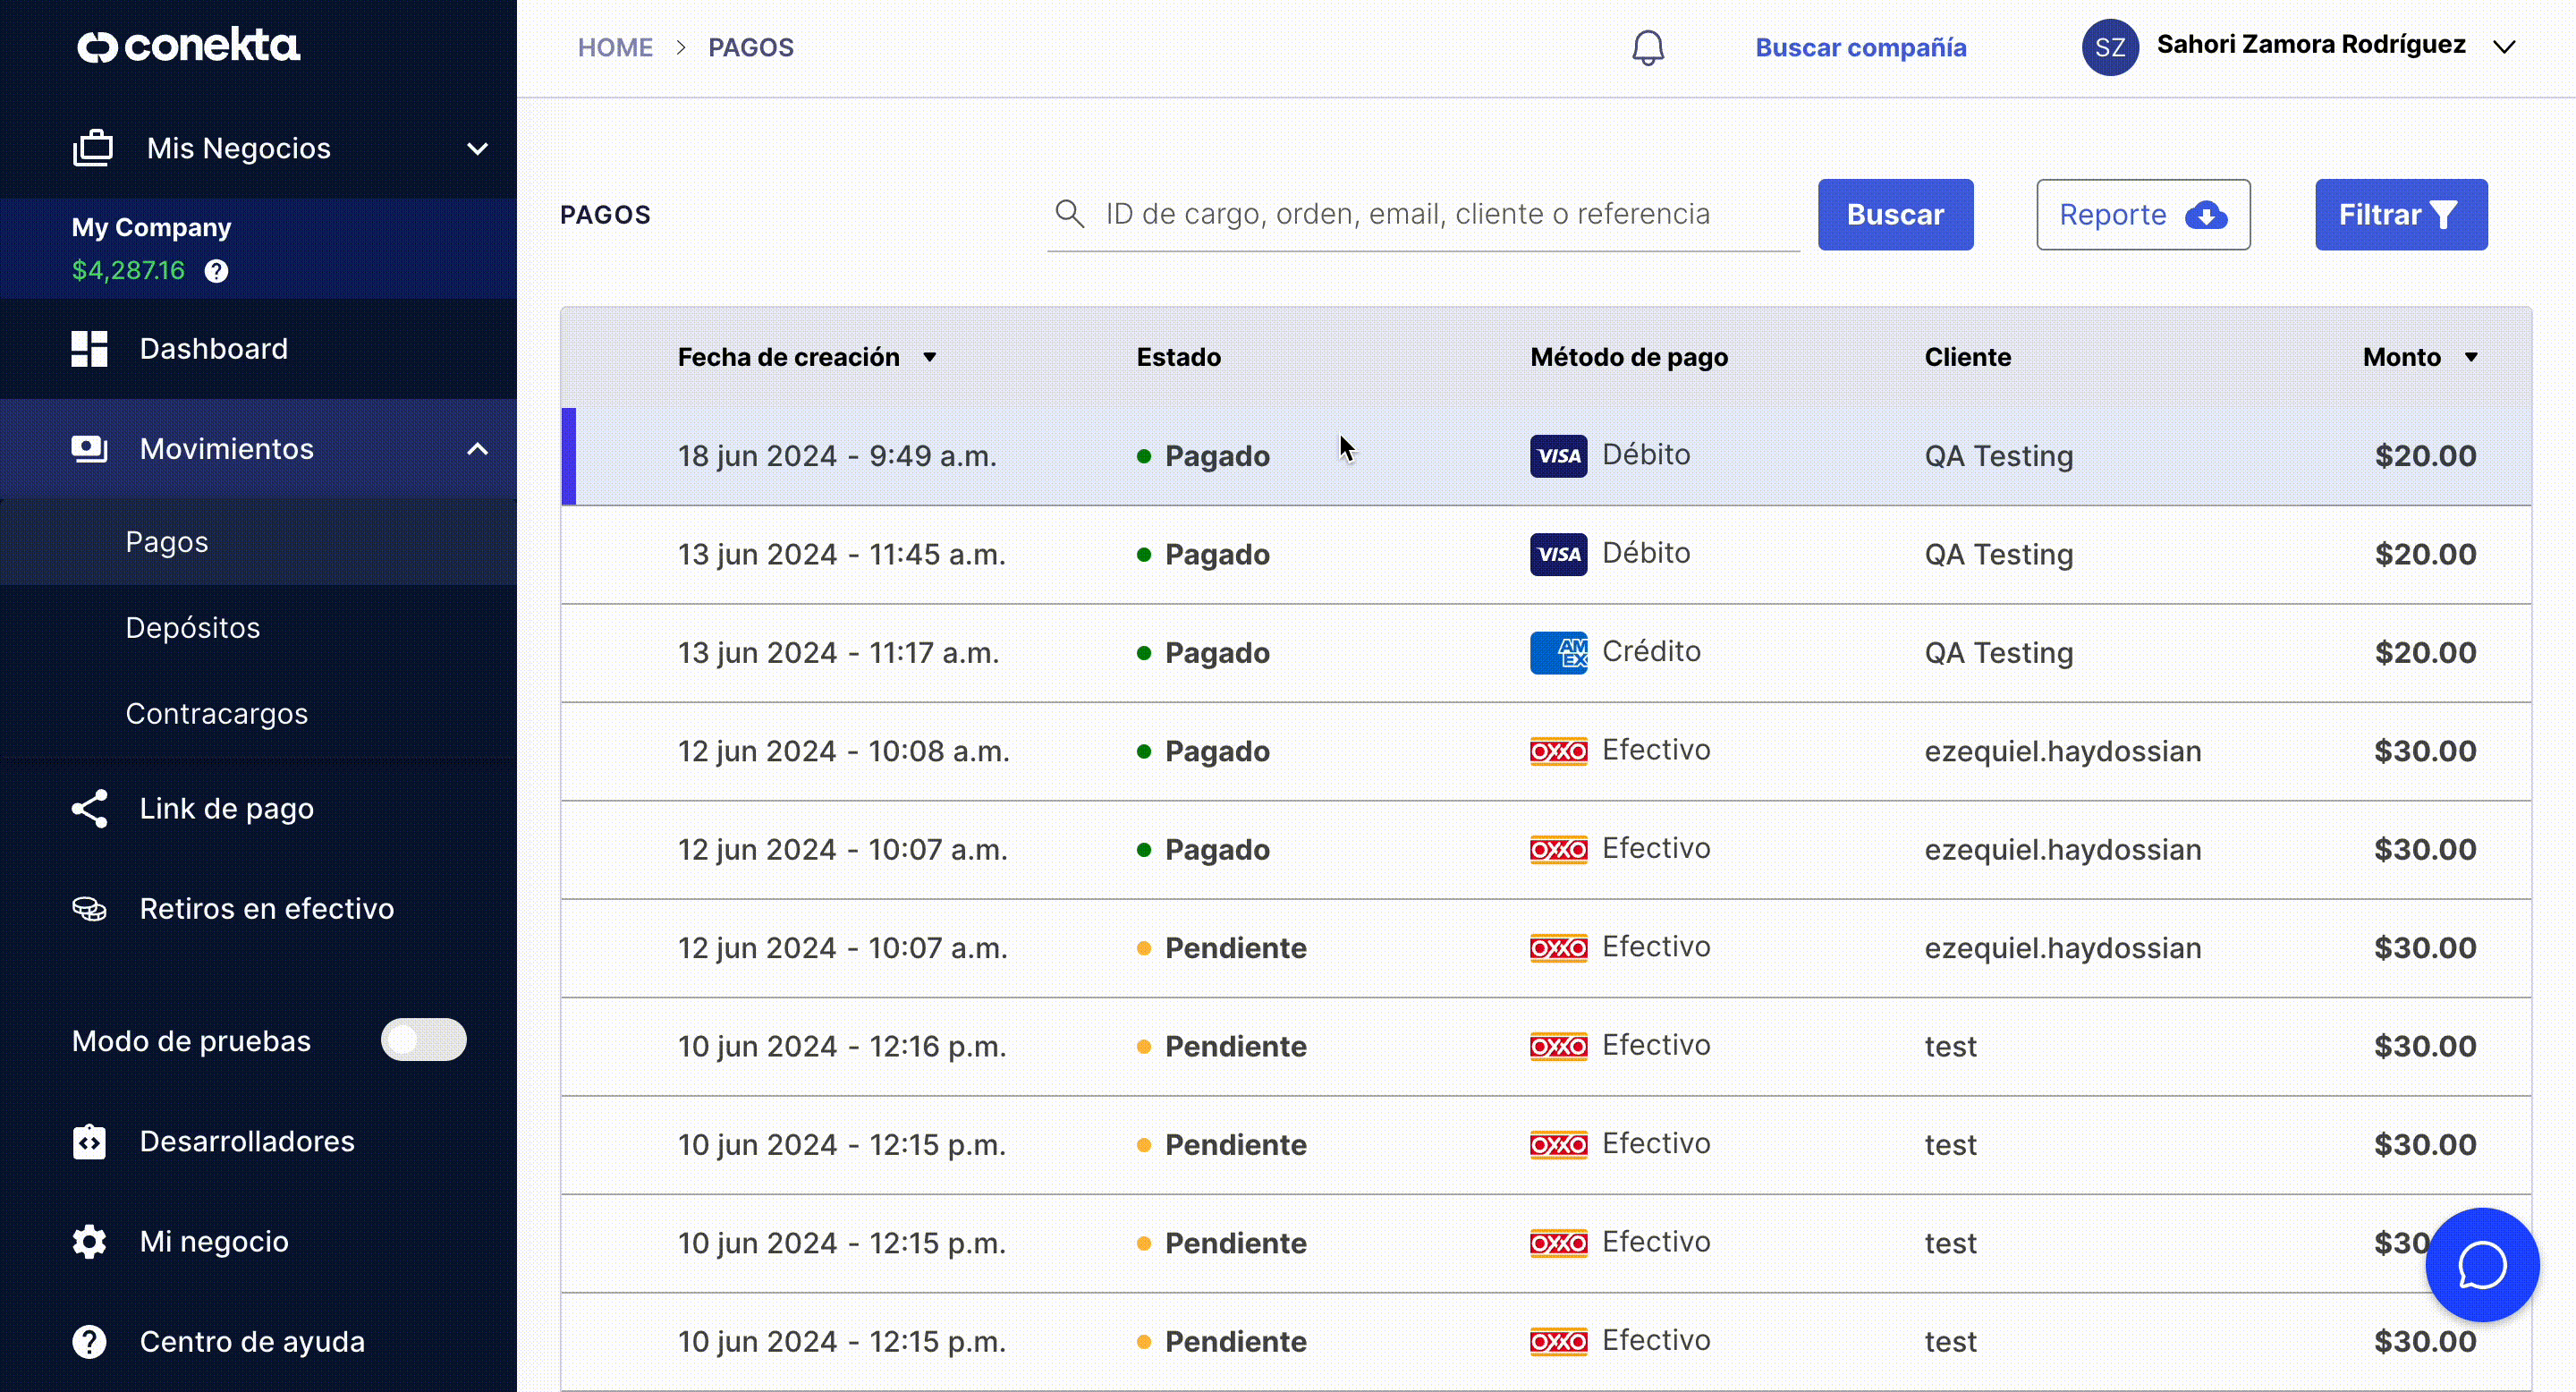The height and width of the screenshot is (1392, 2576).
Task: Click the Desarrolladores code icon
Action: point(89,1141)
